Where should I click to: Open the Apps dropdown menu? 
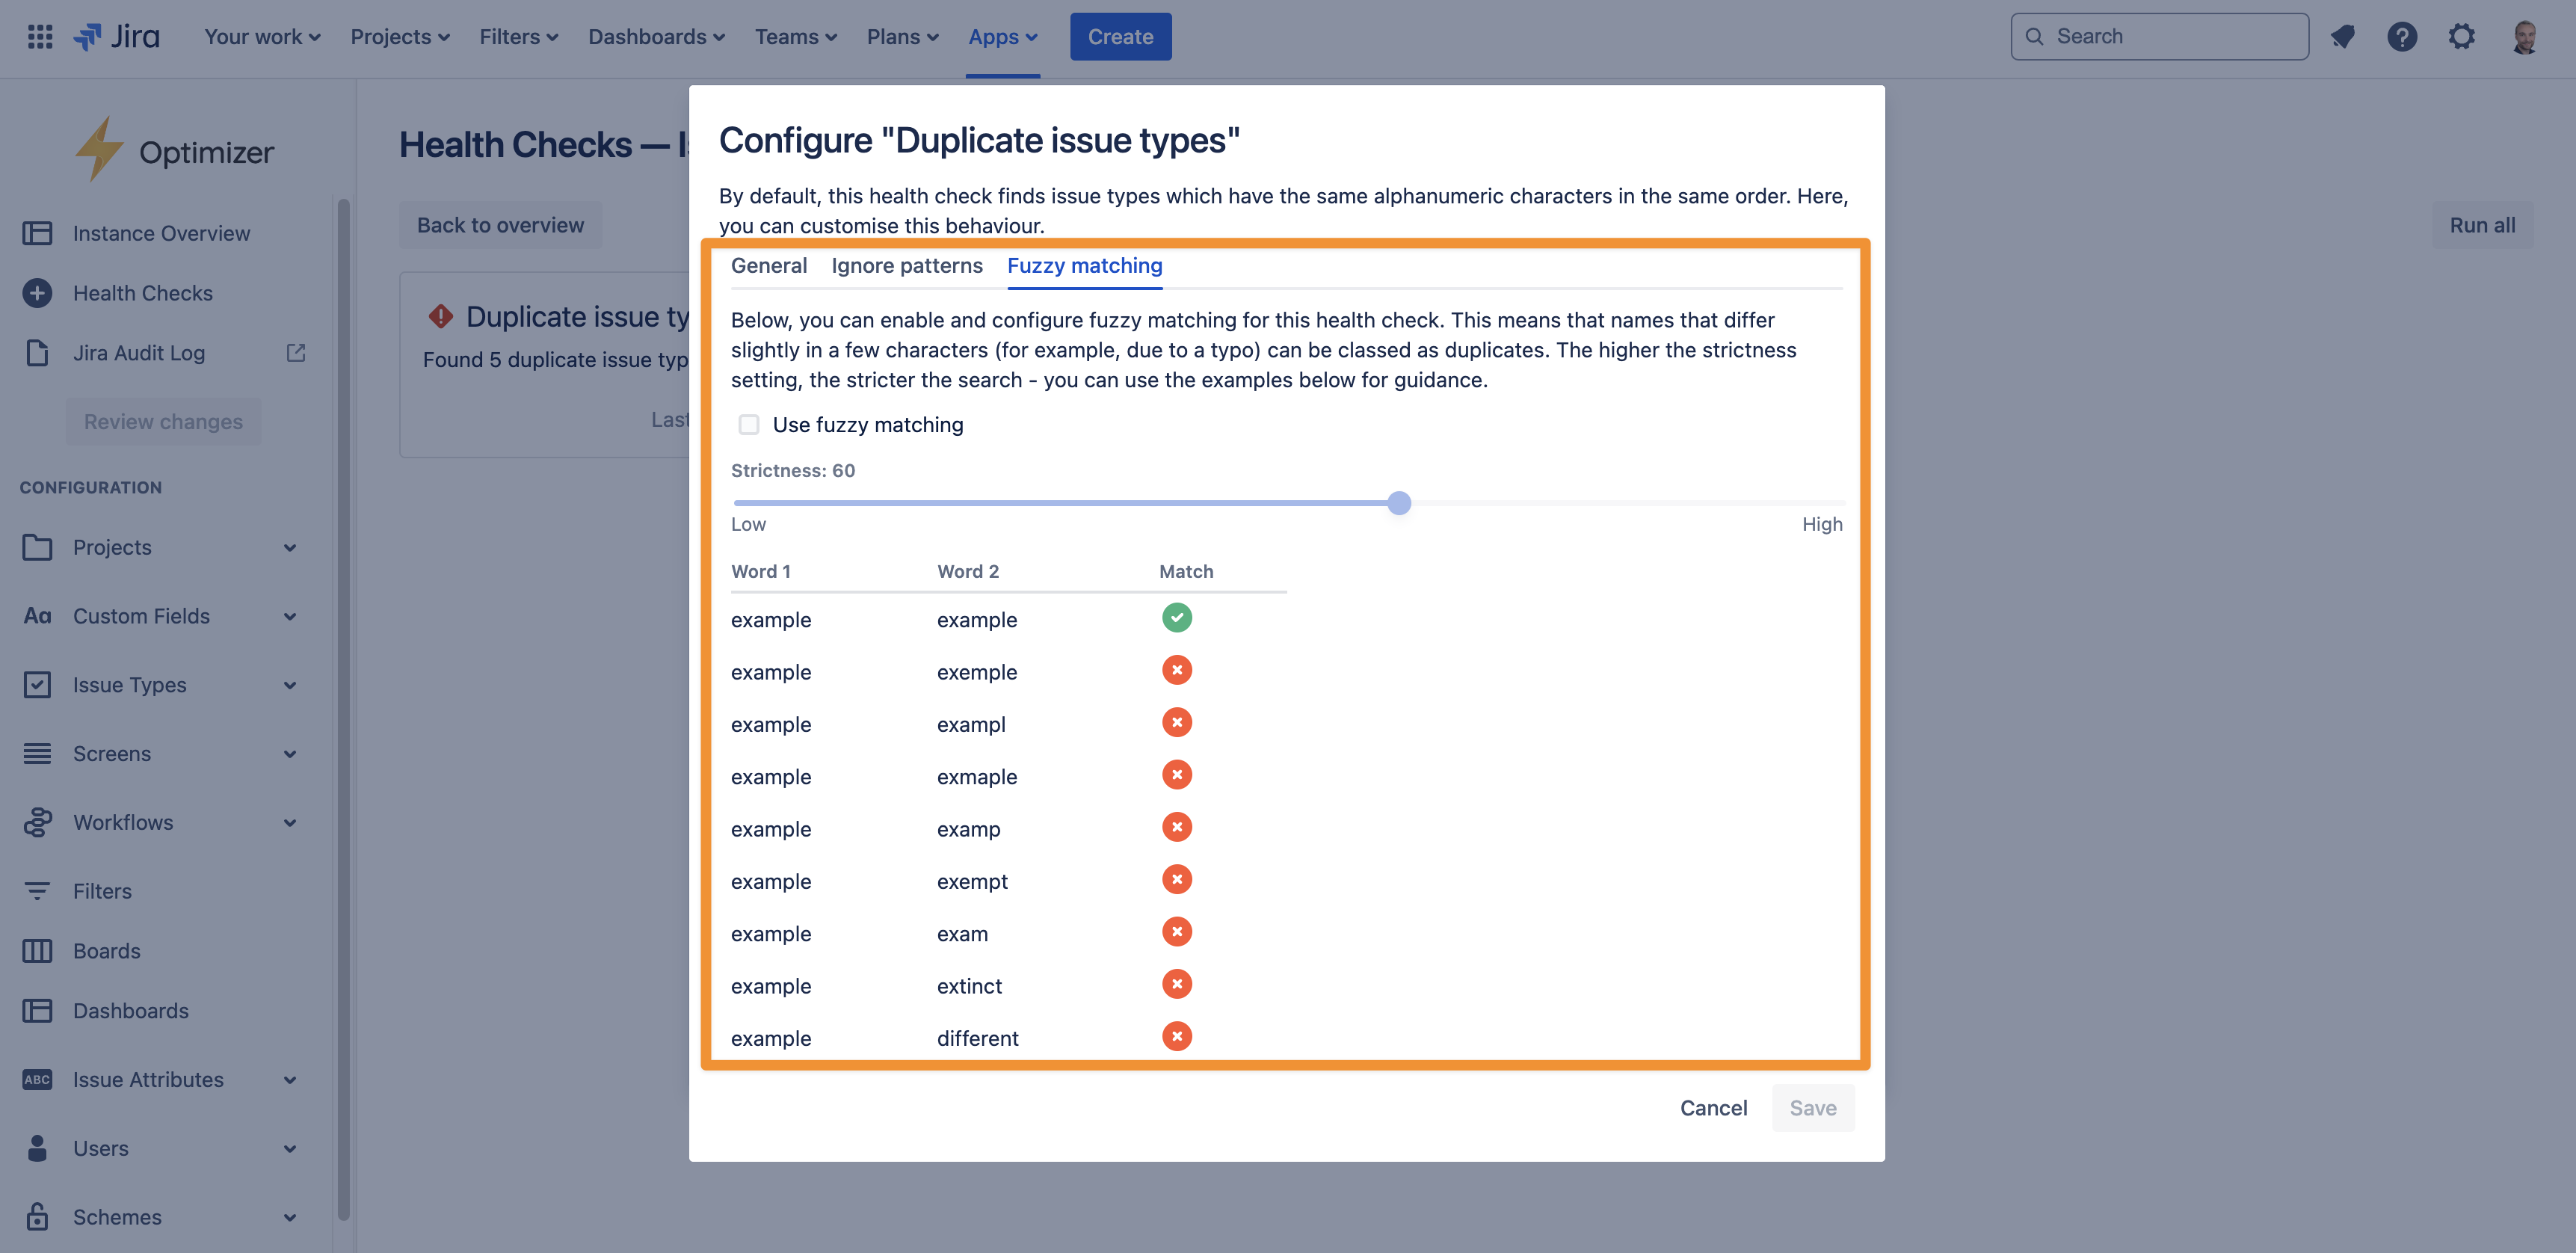pos(1002,37)
